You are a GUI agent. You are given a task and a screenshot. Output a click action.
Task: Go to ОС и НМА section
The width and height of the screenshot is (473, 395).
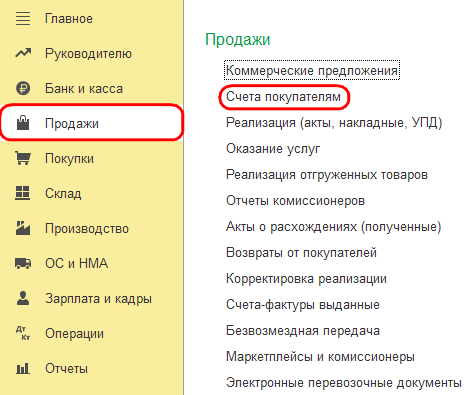point(77,263)
